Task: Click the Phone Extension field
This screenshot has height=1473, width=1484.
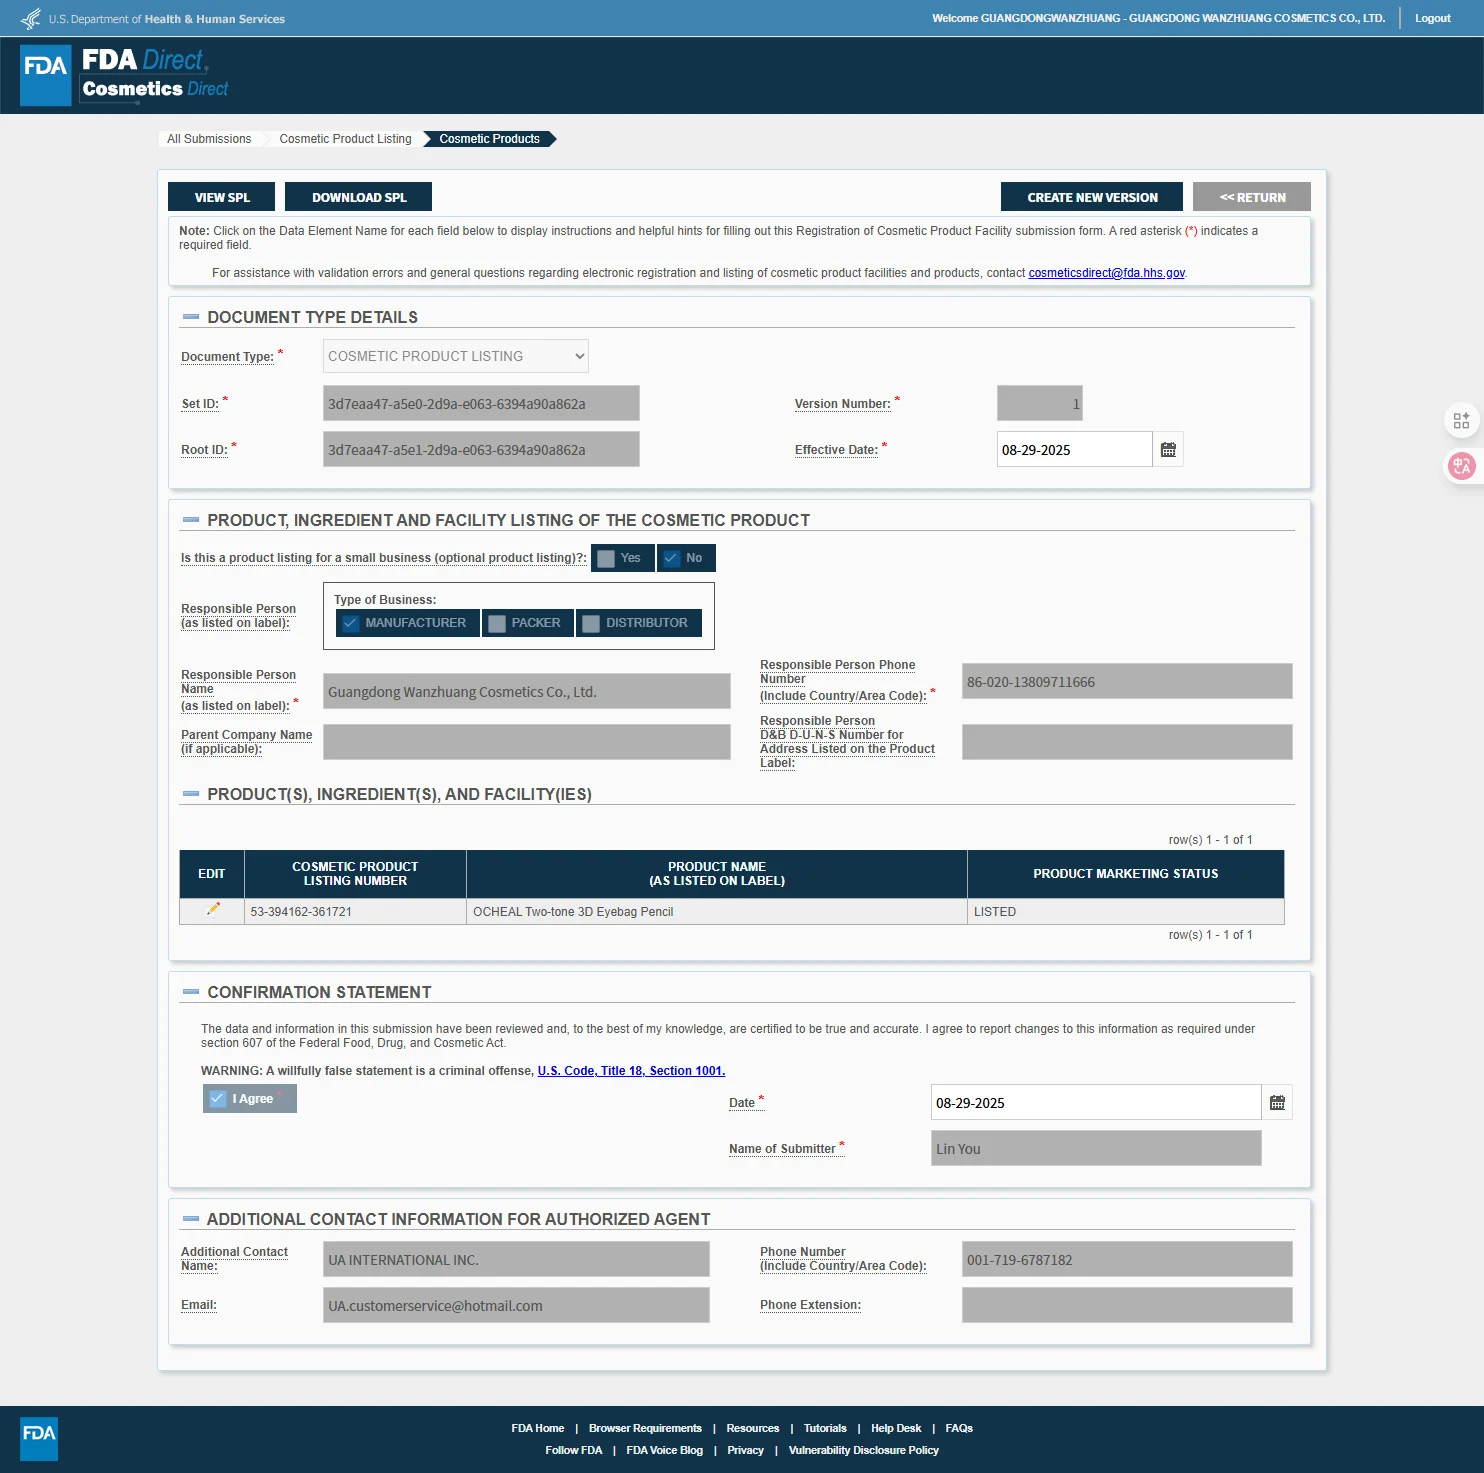Action: click(x=1127, y=1306)
